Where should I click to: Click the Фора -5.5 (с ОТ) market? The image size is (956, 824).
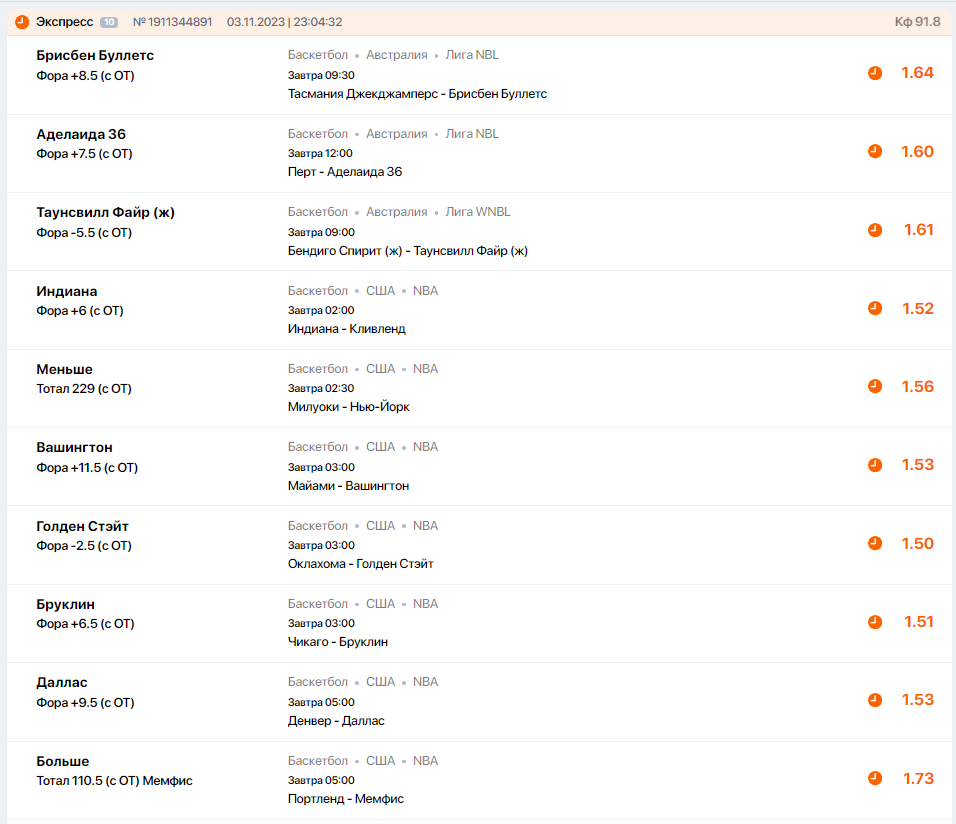(x=84, y=233)
